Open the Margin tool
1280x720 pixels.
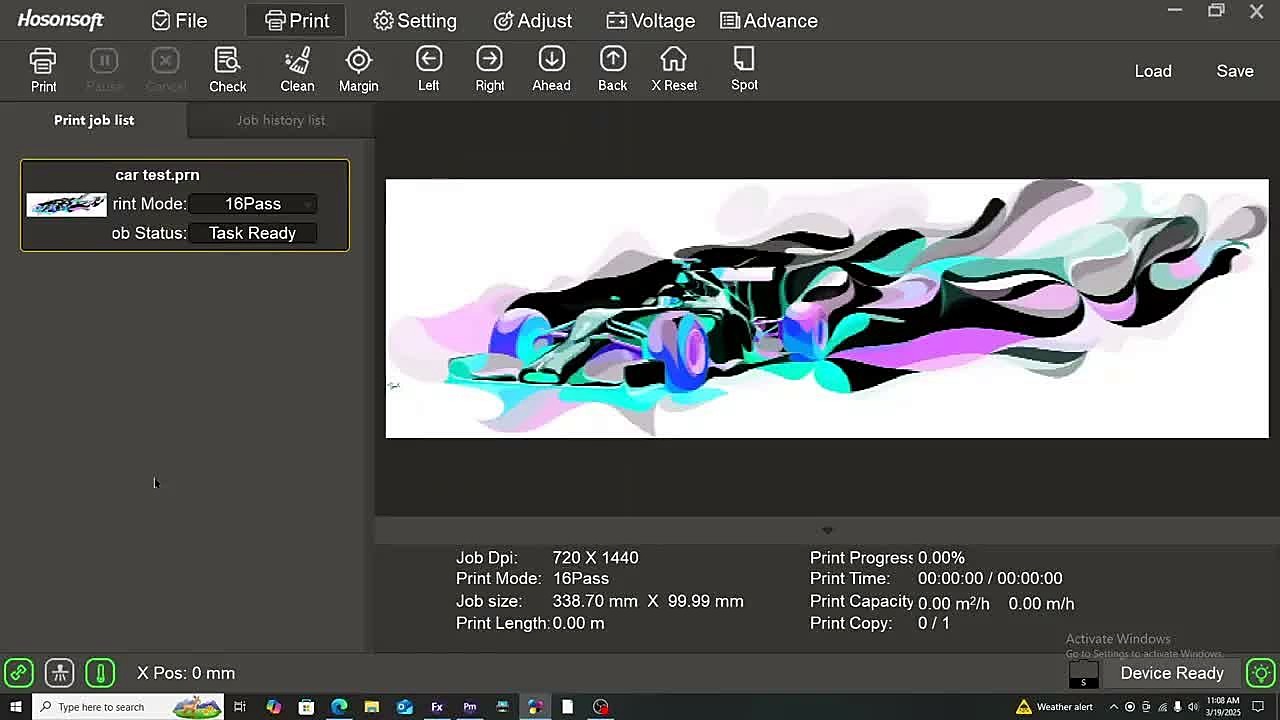pyautogui.click(x=358, y=70)
